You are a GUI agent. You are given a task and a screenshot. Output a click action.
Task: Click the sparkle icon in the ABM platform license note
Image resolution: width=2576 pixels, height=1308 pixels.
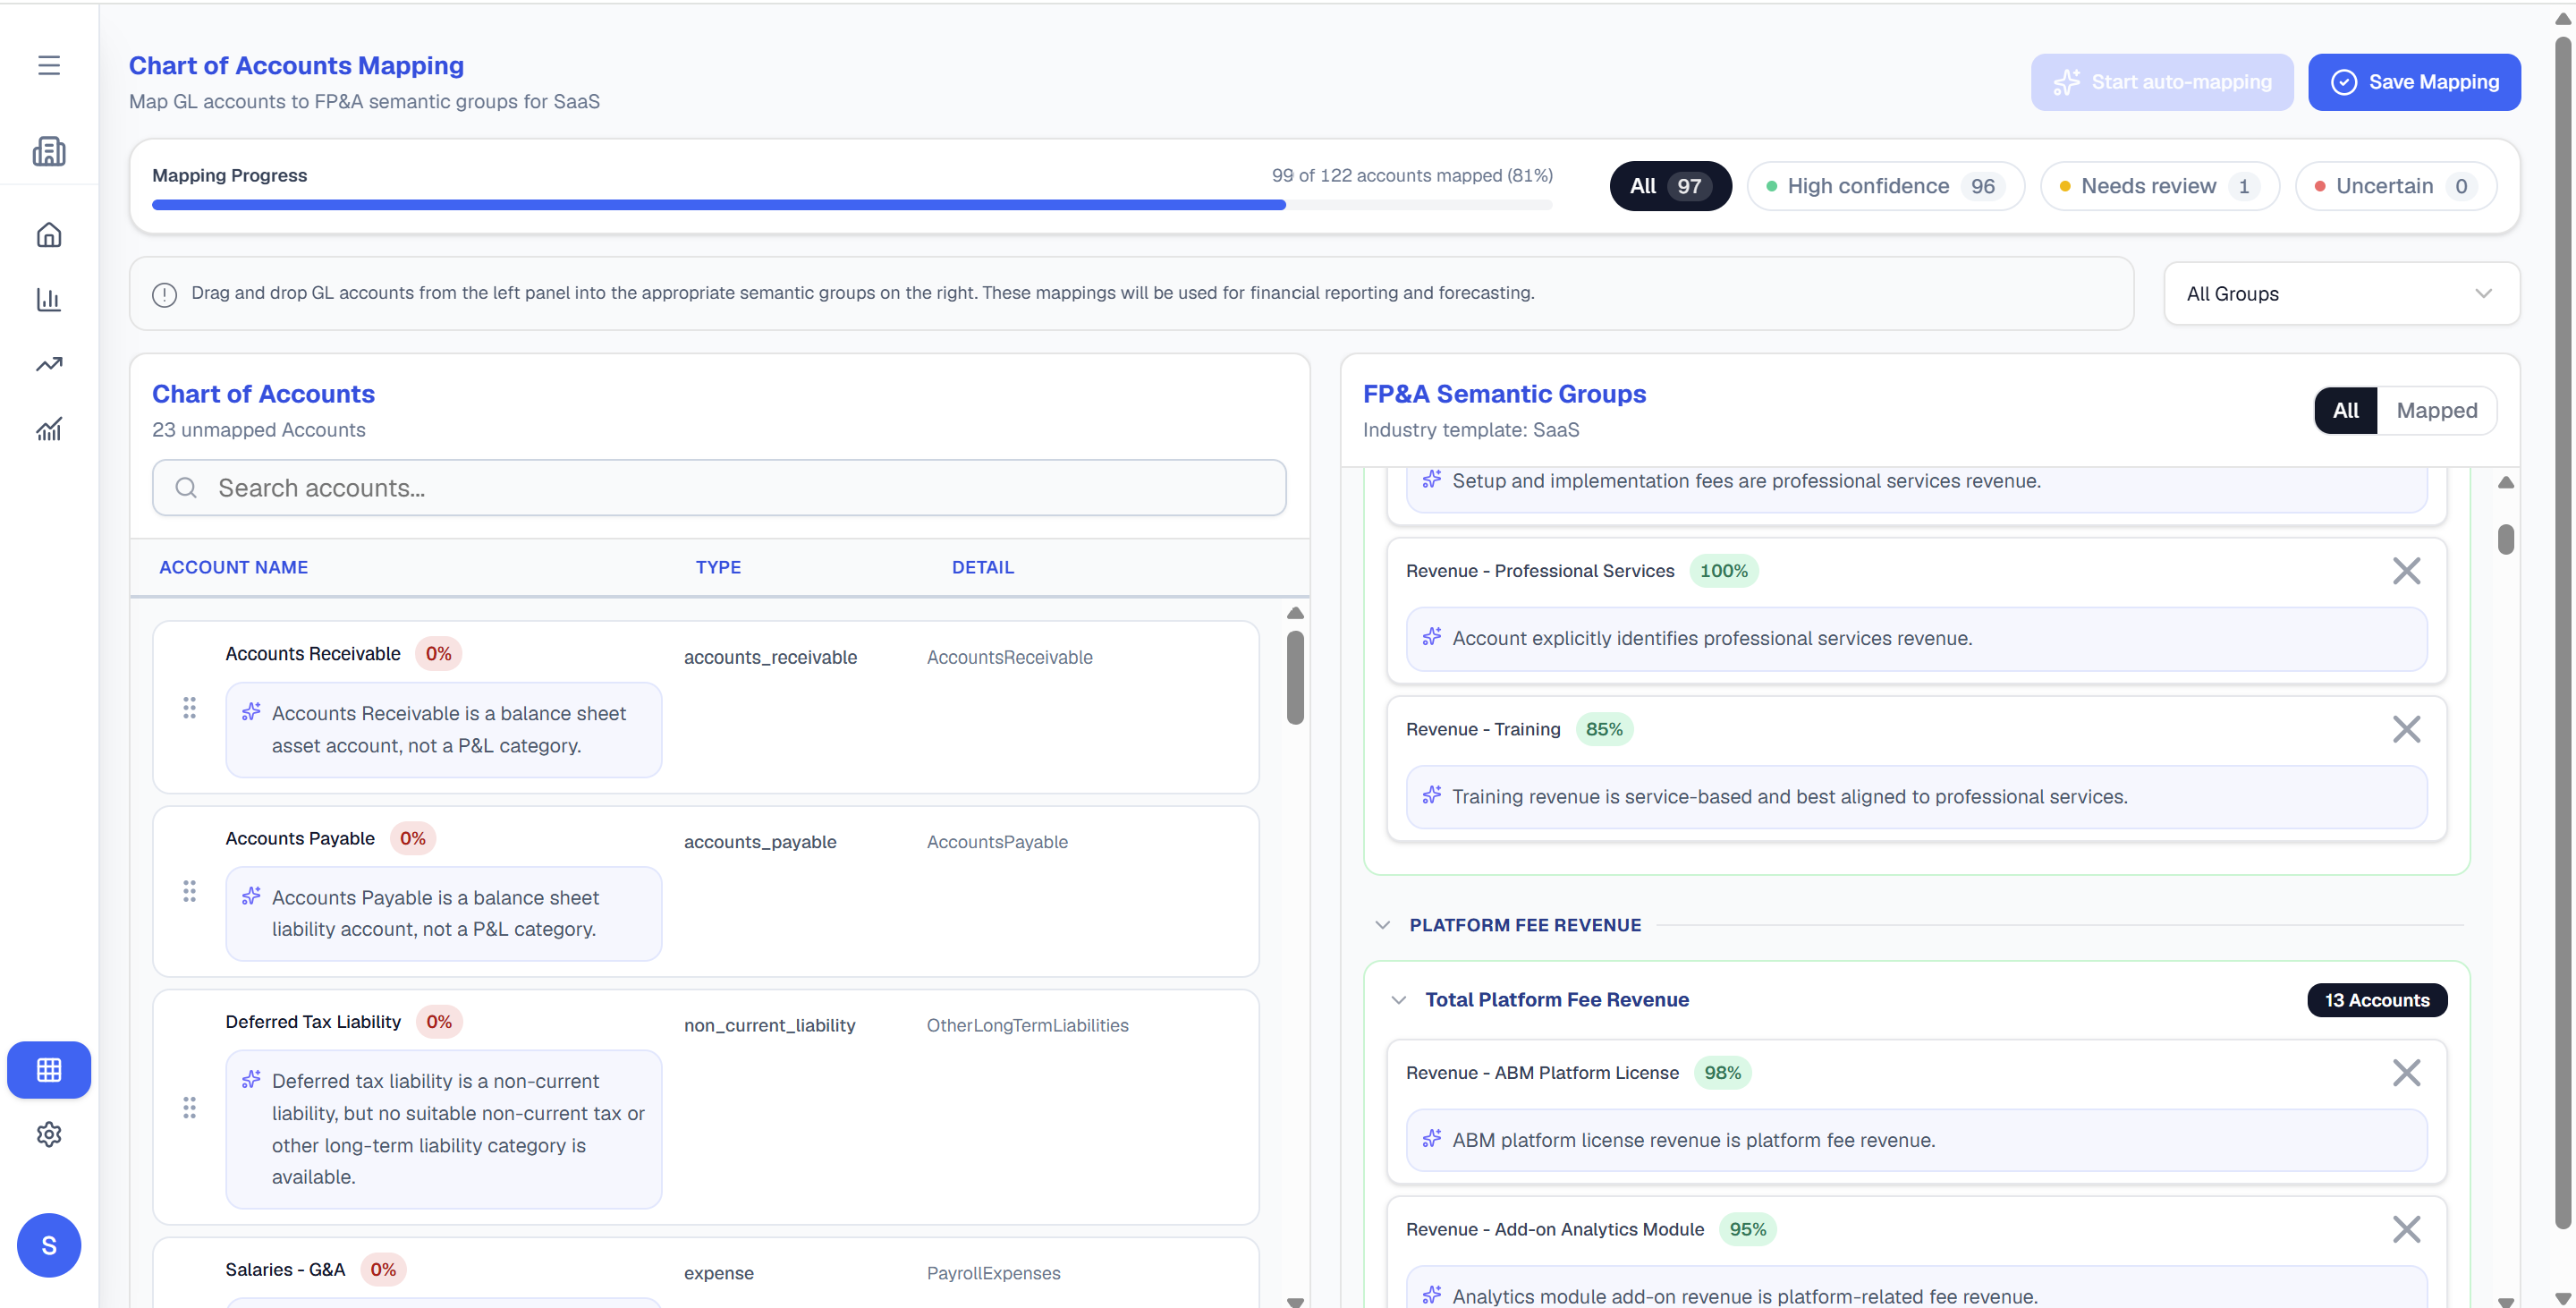tap(1432, 1139)
